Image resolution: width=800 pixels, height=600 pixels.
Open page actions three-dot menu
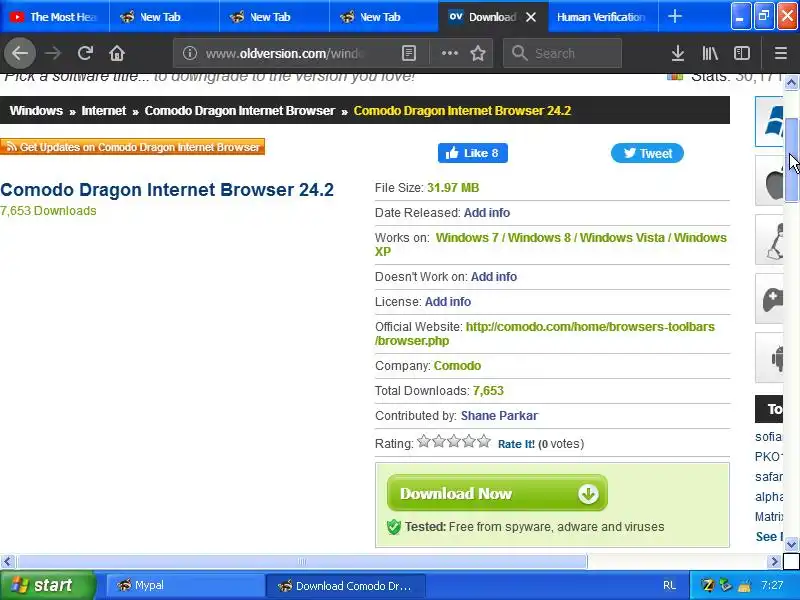449,53
